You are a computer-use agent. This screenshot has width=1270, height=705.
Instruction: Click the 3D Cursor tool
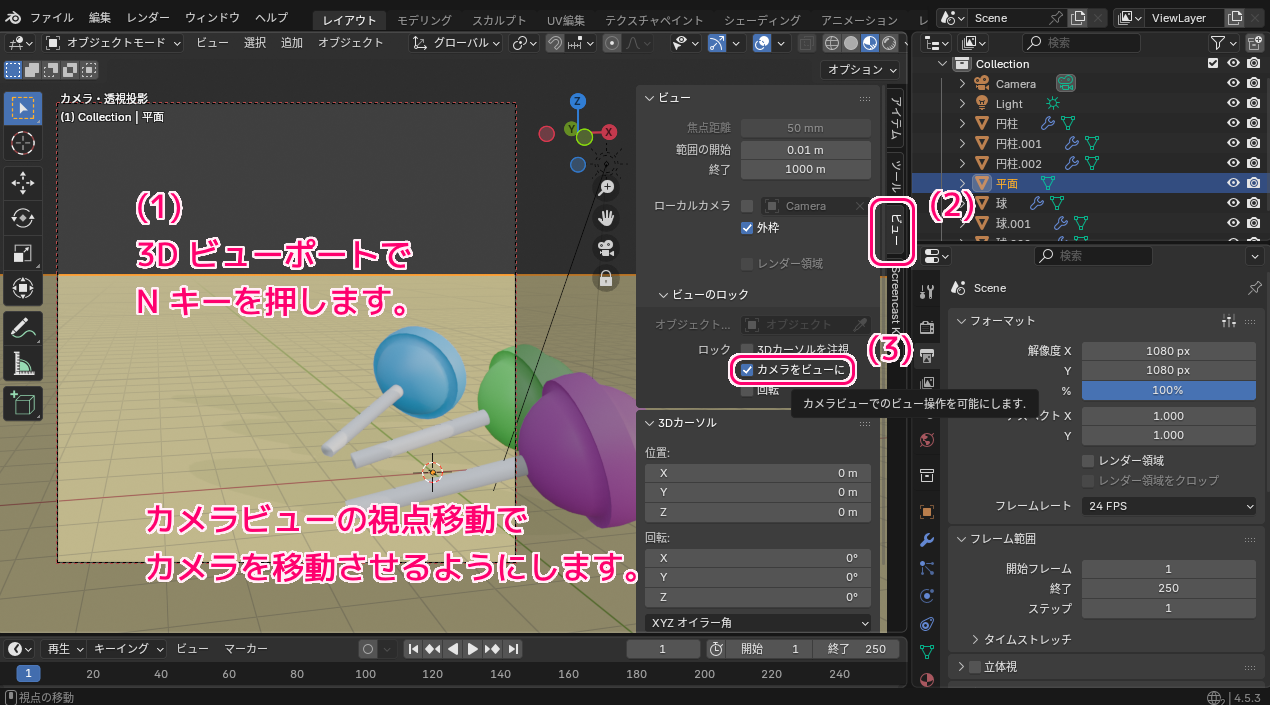tap(22, 143)
